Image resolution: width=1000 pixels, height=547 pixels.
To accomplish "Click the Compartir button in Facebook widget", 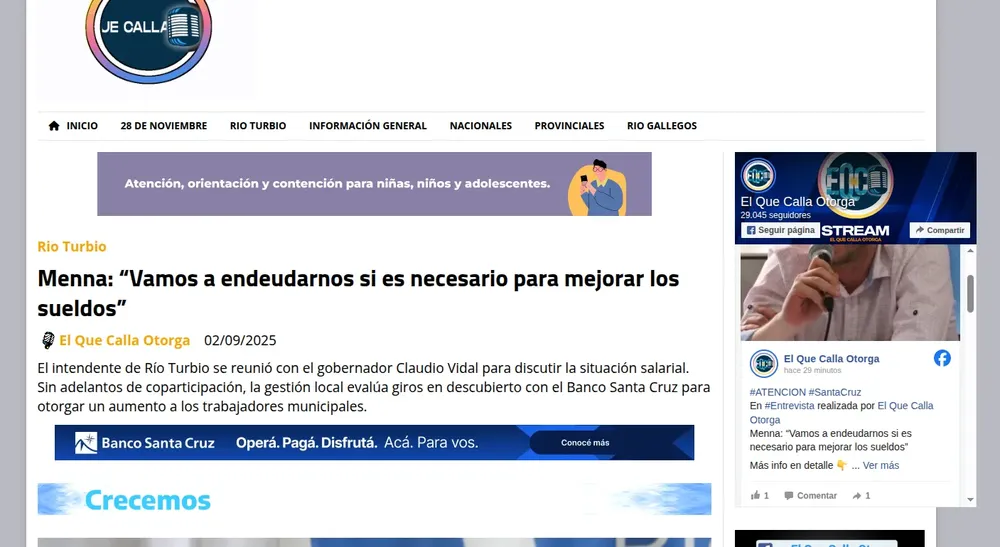I will coord(939,230).
